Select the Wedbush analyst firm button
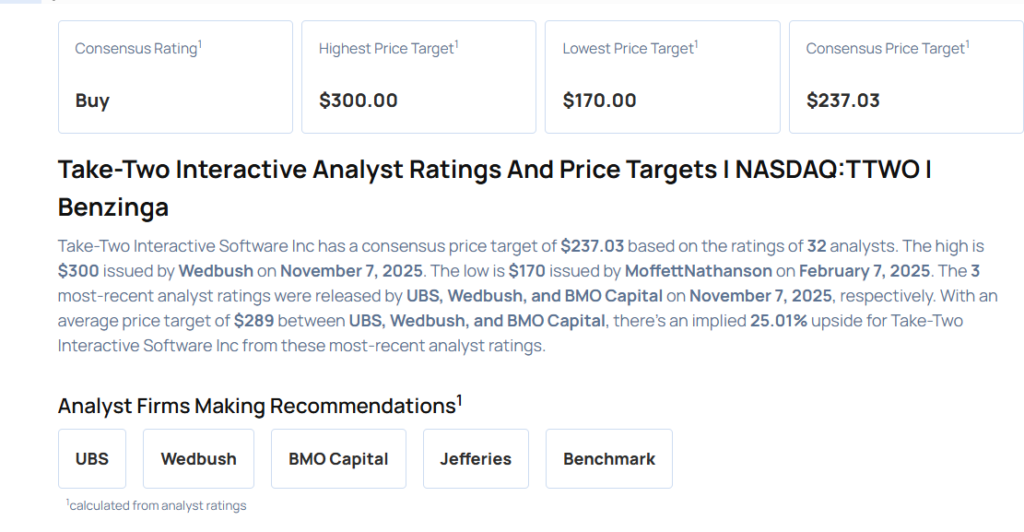The height and width of the screenshot is (532, 1024). pyautogui.click(x=198, y=459)
